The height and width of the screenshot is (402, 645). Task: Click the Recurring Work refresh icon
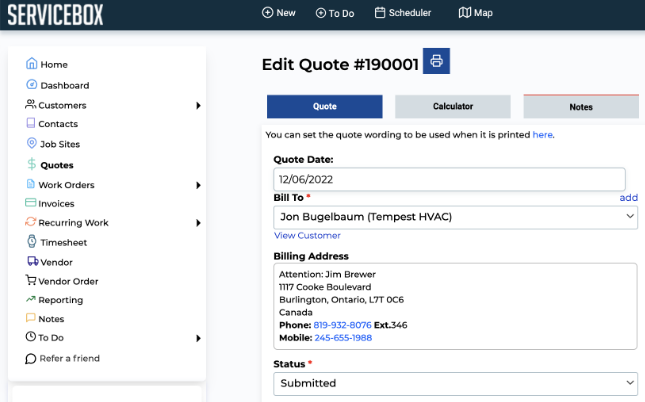[30, 222]
